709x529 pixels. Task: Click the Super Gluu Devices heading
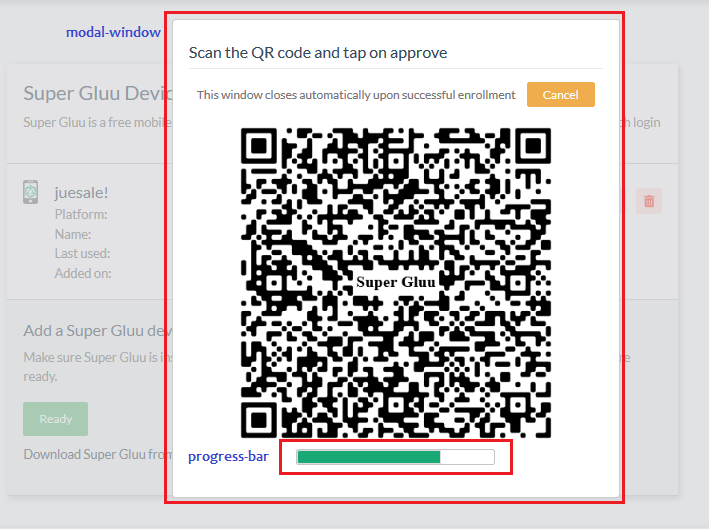click(98, 93)
